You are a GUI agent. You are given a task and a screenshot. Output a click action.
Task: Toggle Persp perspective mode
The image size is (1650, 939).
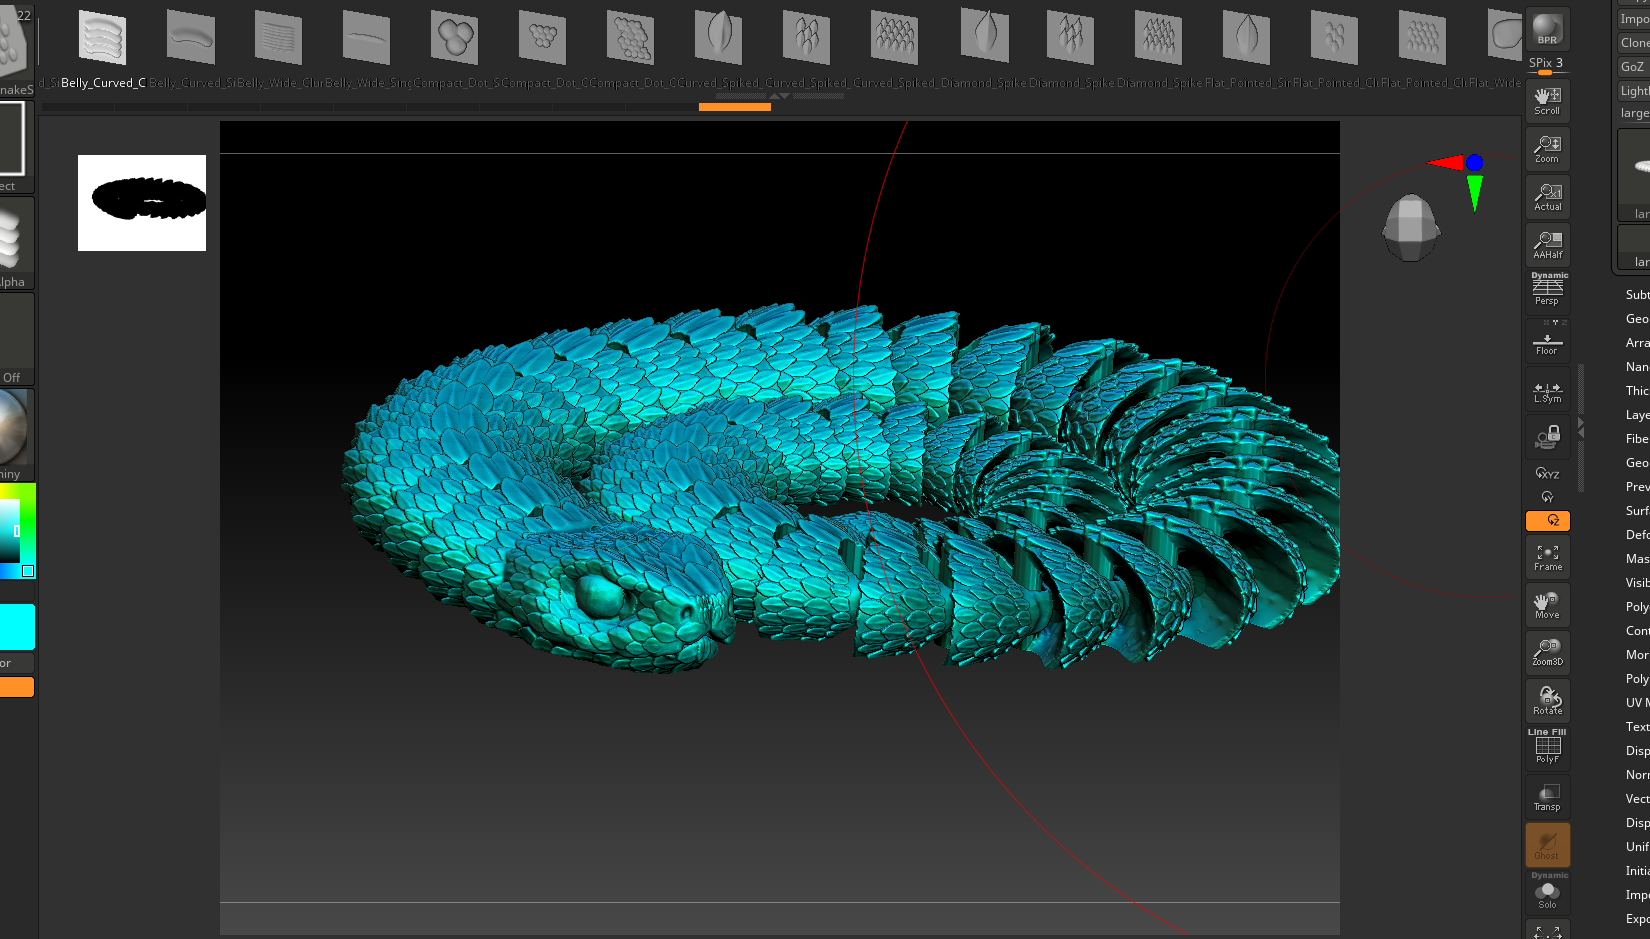pyautogui.click(x=1547, y=290)
